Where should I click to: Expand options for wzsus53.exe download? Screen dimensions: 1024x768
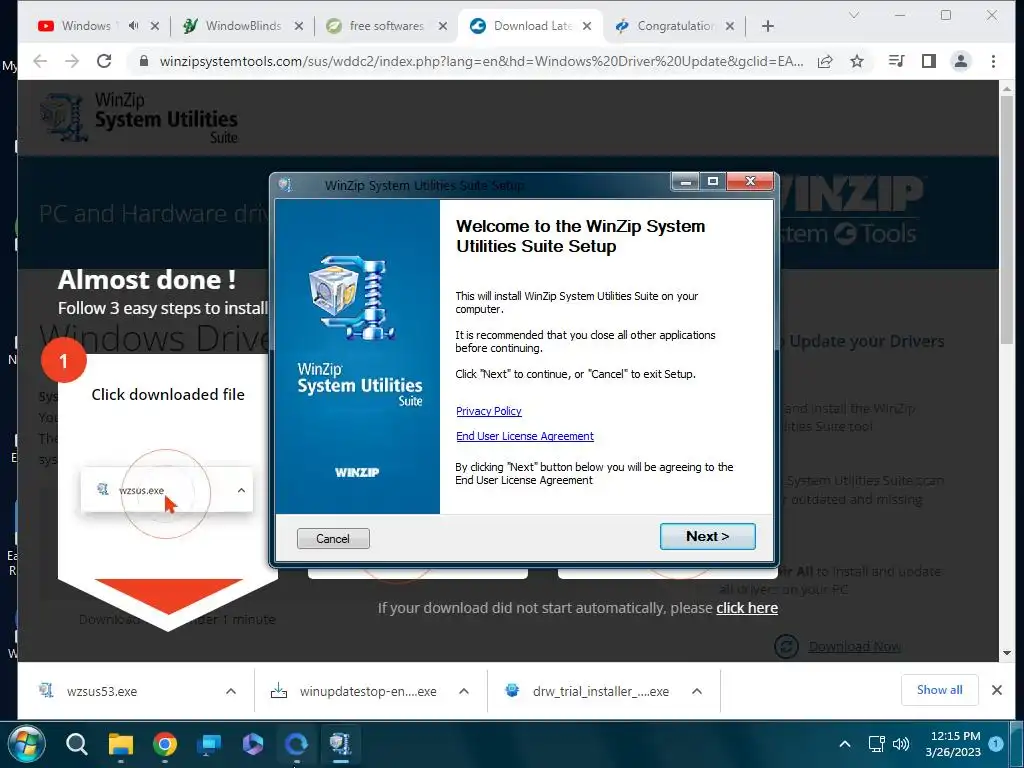point(231,691)
